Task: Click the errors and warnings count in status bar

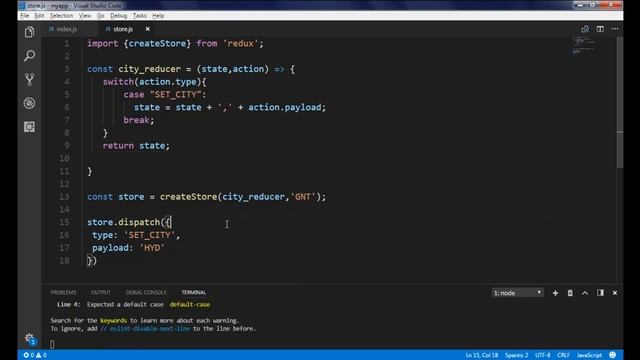Action: pos(35,355)
